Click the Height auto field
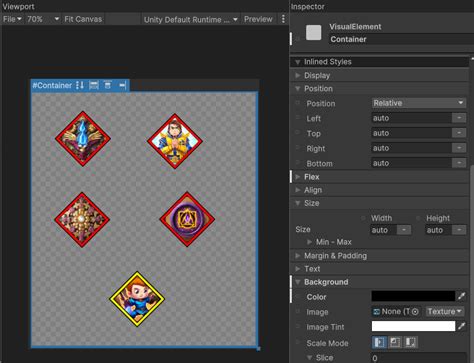The image size is (474, 363). tap(439, 230)
